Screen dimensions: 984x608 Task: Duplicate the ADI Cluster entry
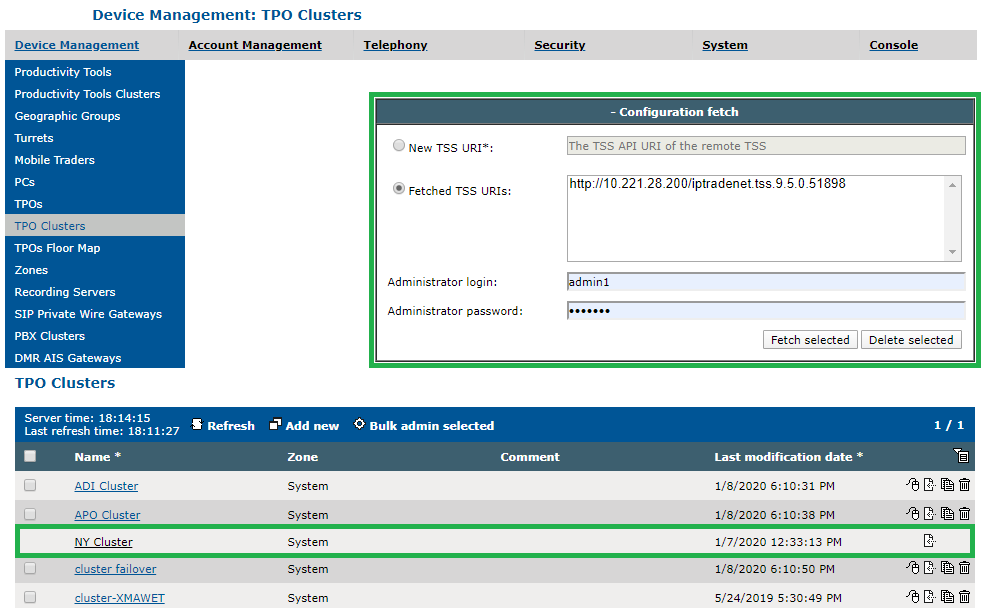(x=947, y=485)
